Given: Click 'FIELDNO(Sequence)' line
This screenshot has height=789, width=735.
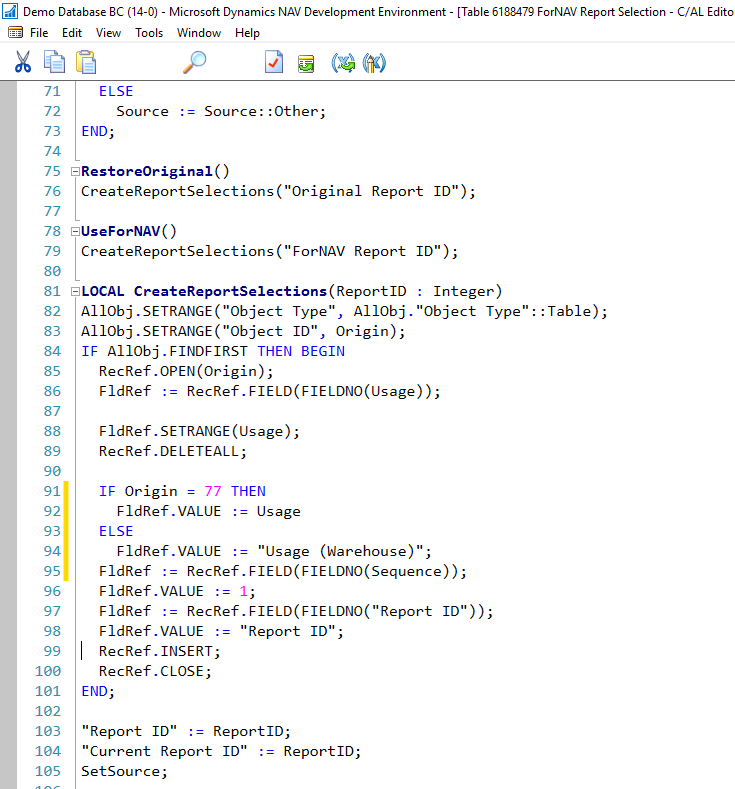Looking at the screenshot, I should click(x=283, y=571).
